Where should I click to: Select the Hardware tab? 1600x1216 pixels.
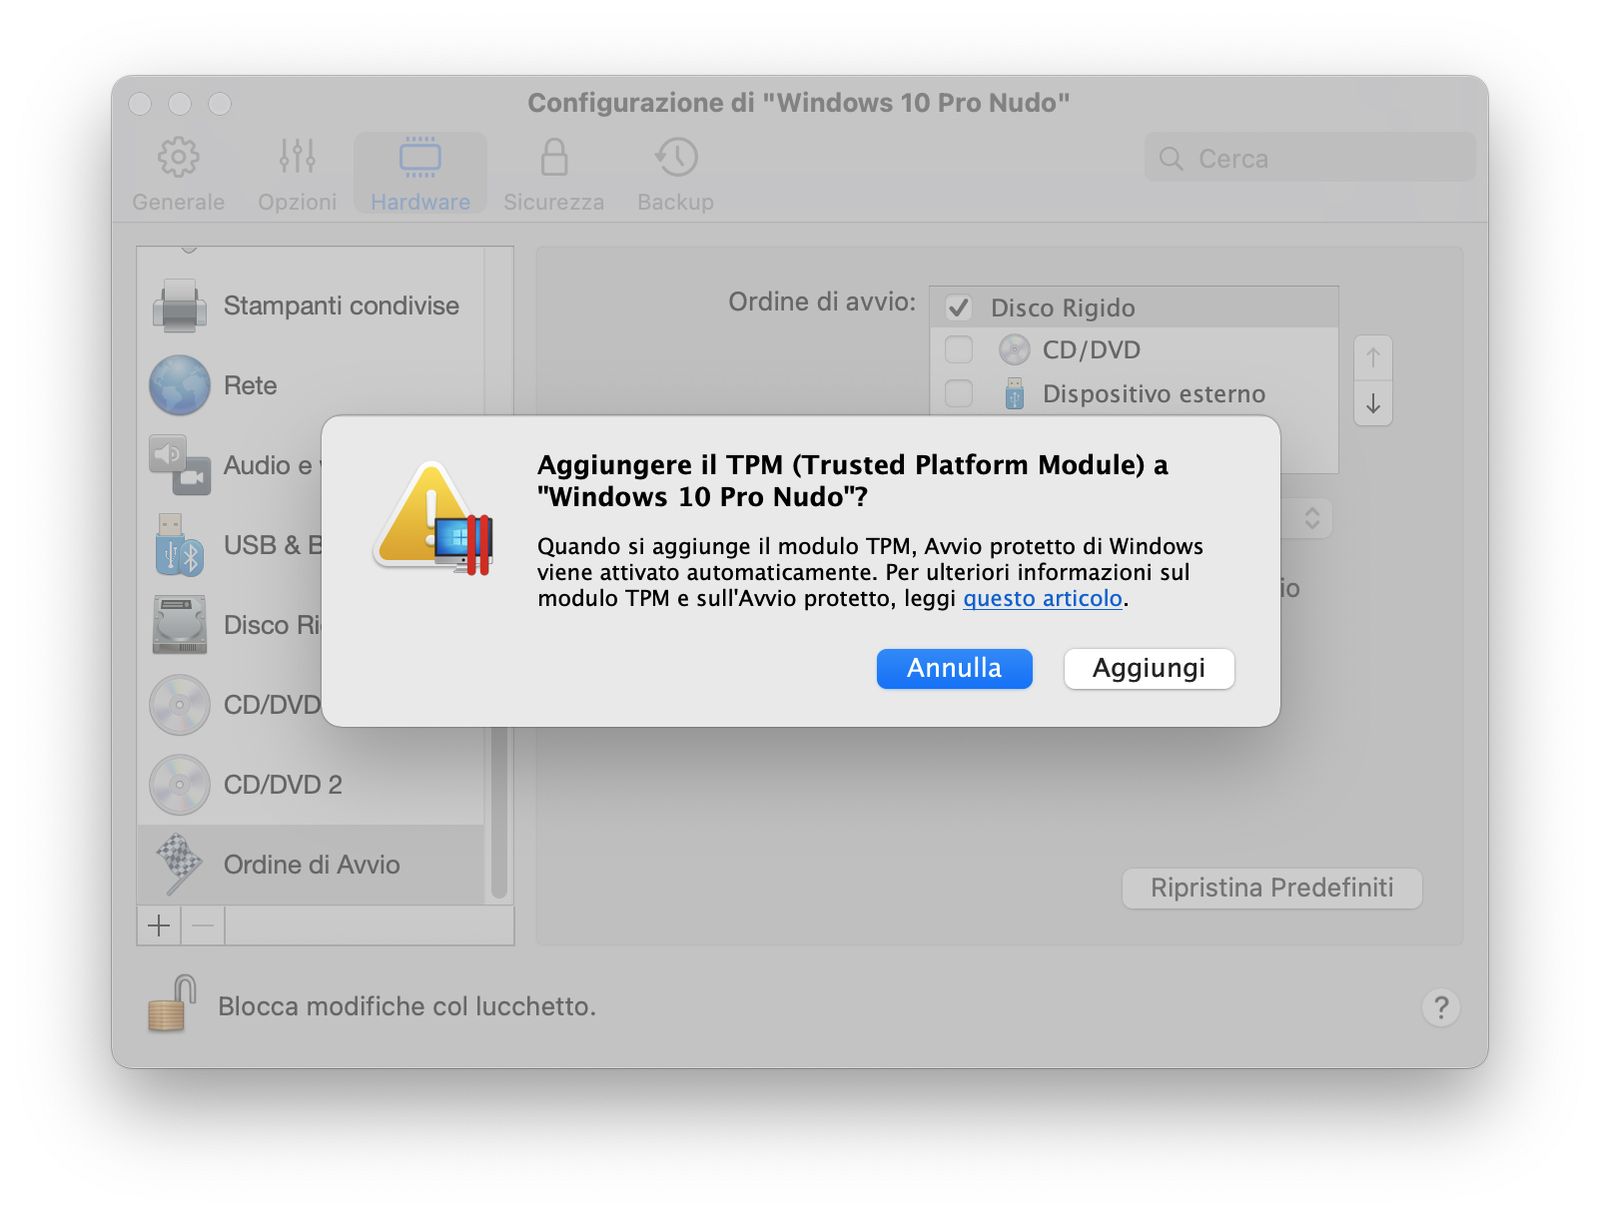(420, 174)
